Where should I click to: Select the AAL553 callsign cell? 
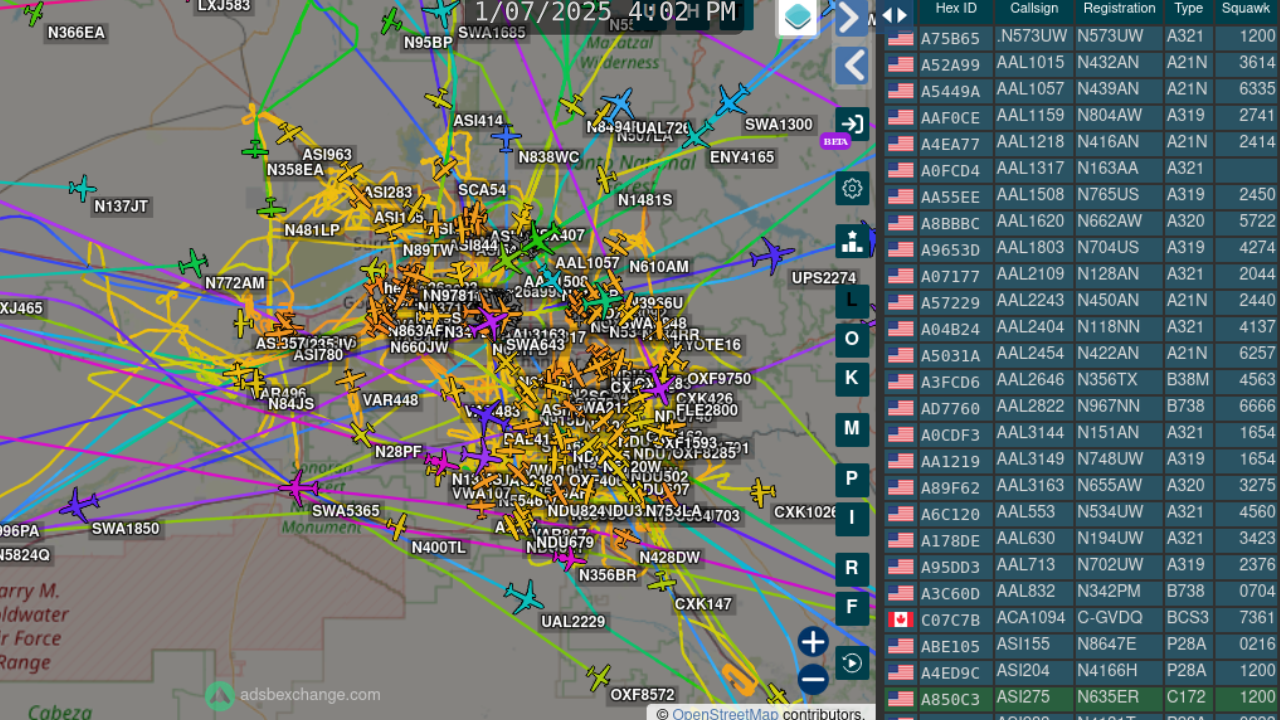click(x=1034, y=512)
